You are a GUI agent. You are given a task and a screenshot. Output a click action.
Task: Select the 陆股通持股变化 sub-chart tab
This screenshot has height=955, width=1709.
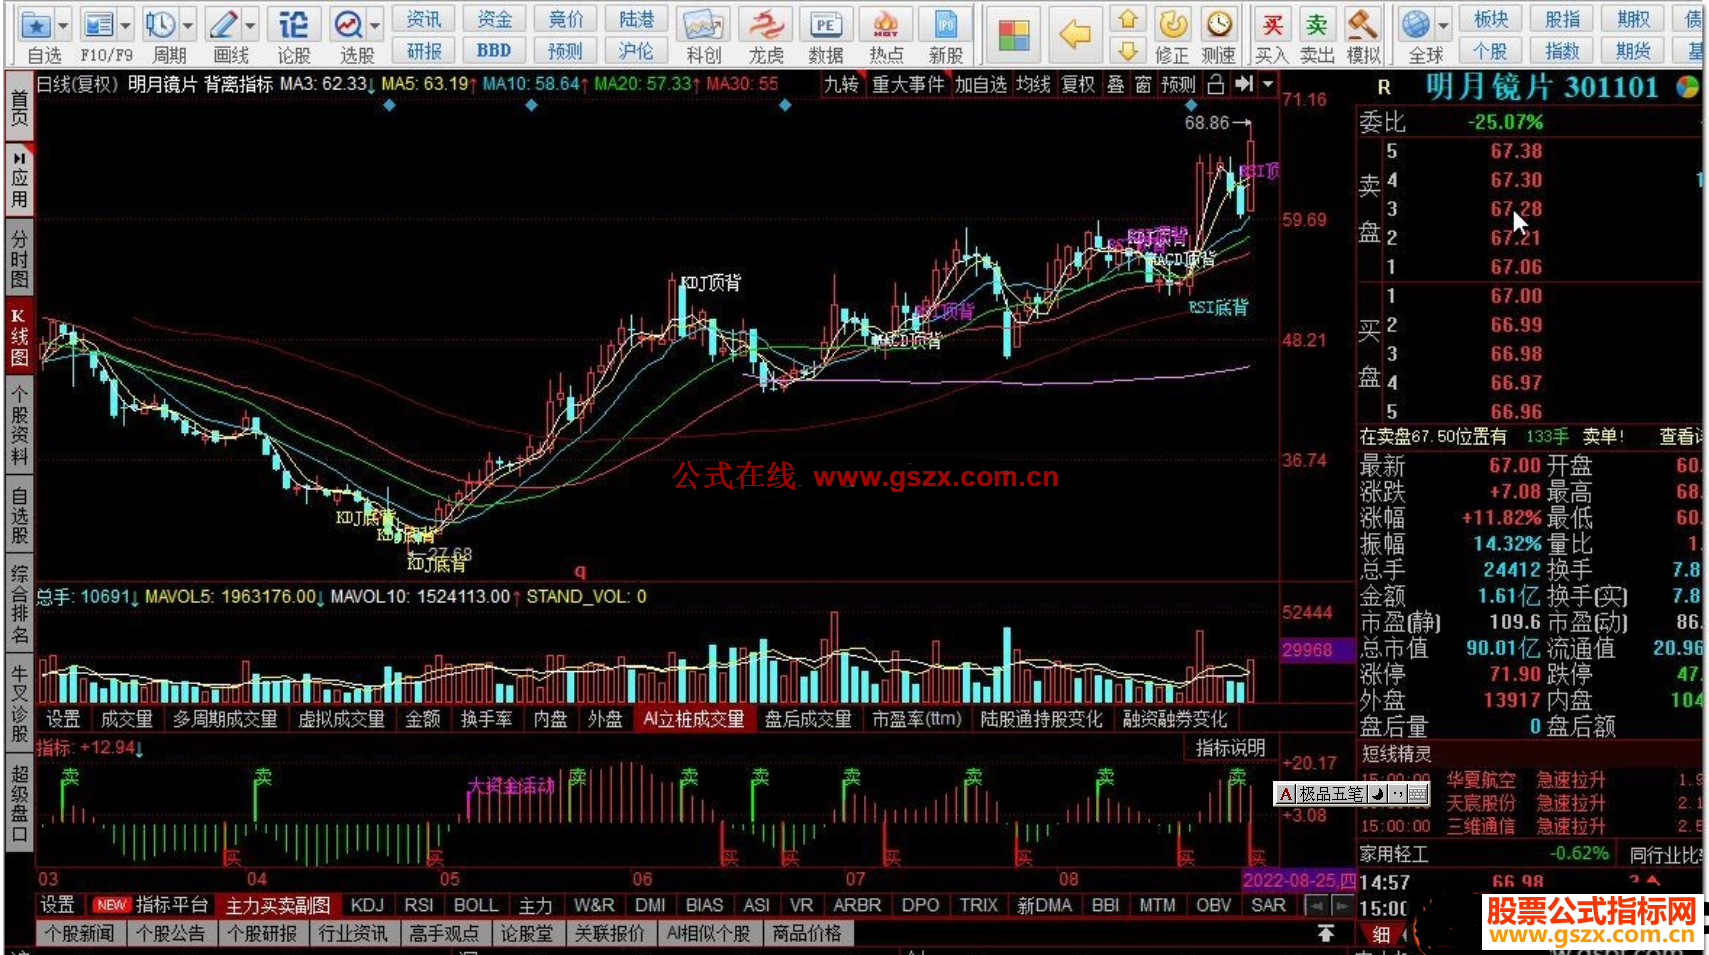1041,719
